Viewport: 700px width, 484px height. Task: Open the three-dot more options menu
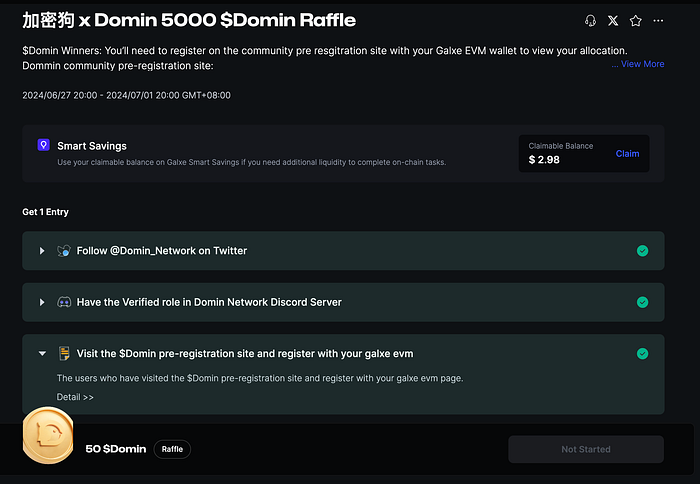pos(657,21)
